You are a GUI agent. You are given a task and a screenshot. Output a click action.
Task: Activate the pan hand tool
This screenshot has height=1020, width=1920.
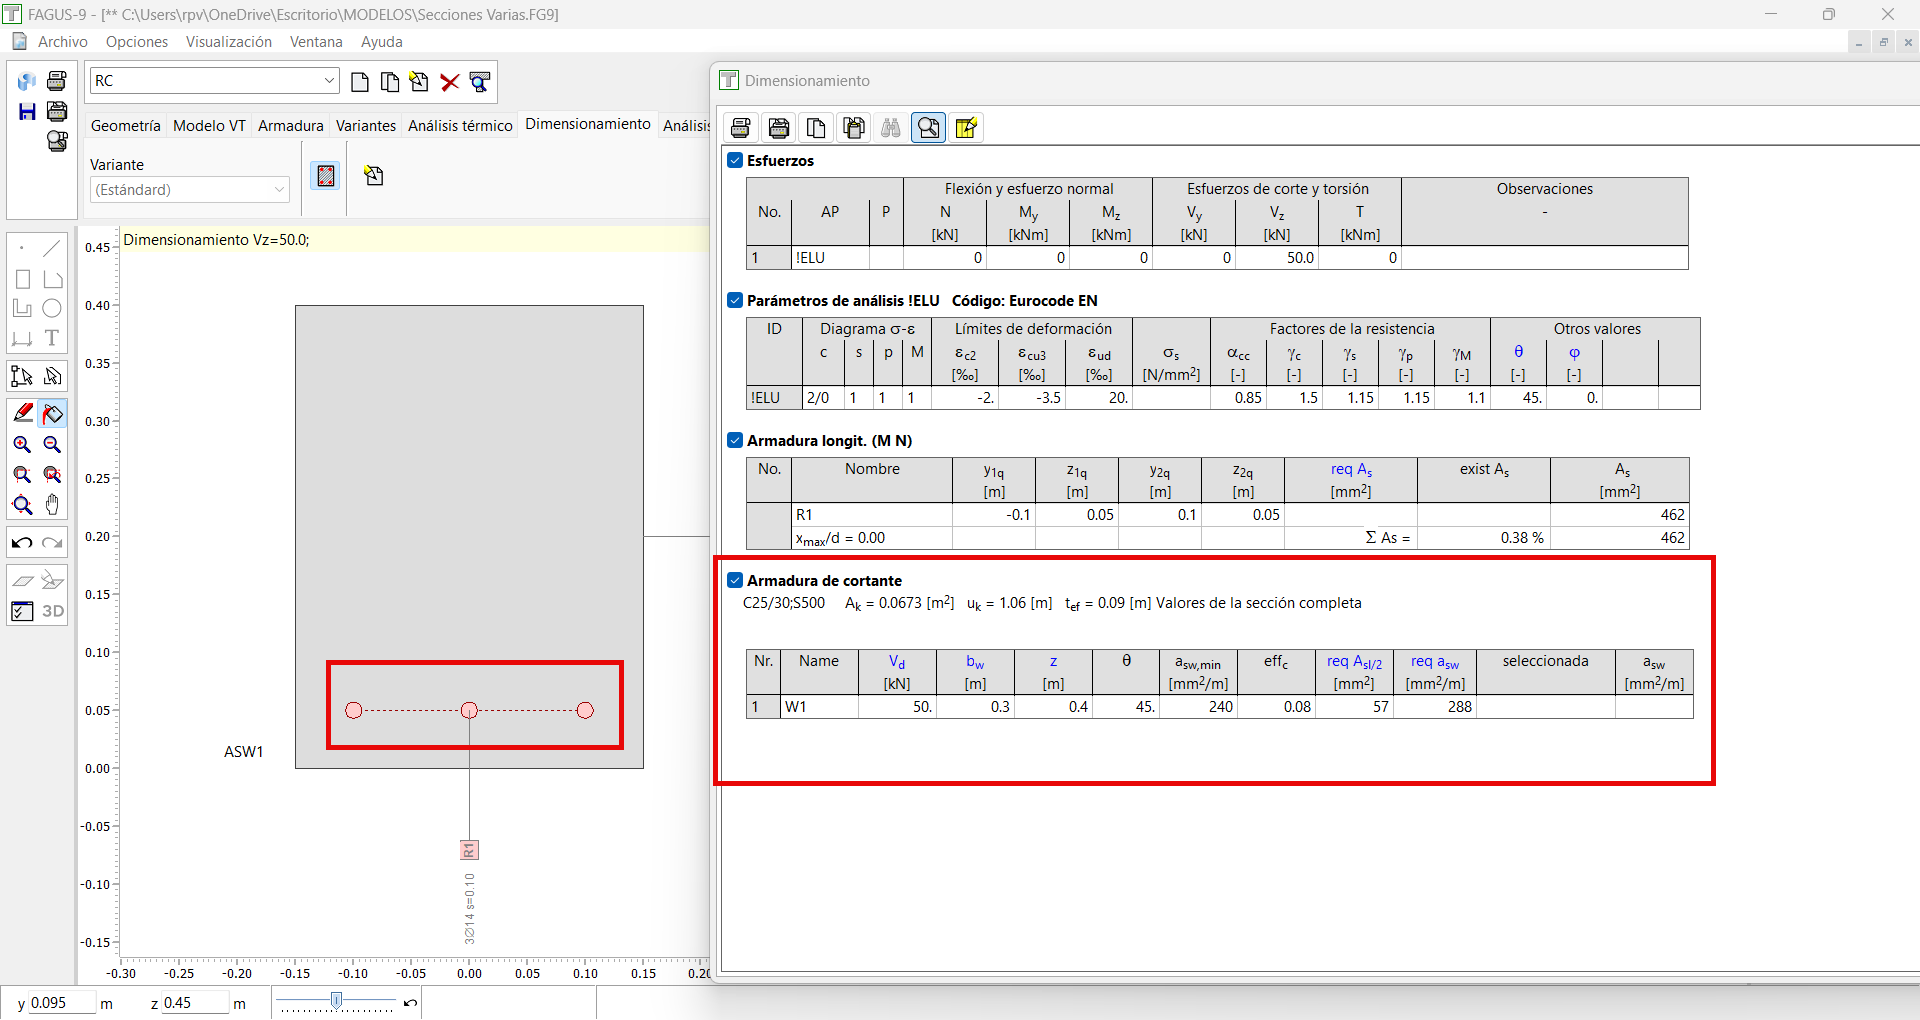pyautogui.click(x=53, y=505)
